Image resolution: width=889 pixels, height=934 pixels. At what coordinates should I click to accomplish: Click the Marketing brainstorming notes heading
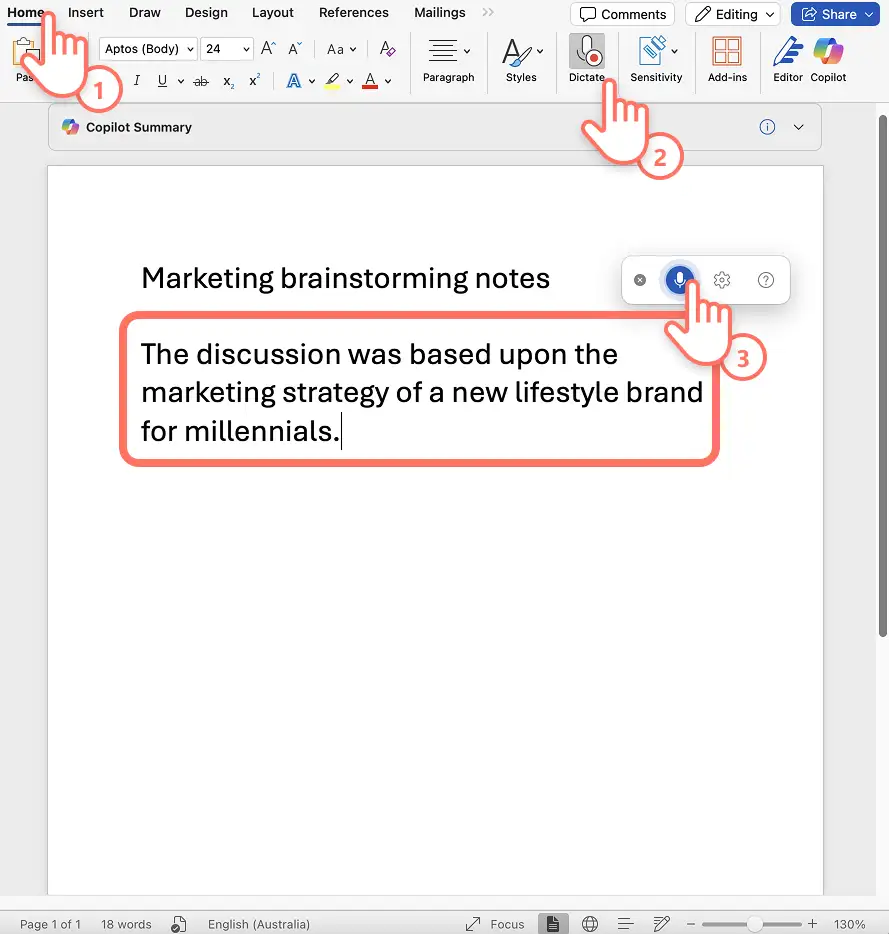coord(346,278)
